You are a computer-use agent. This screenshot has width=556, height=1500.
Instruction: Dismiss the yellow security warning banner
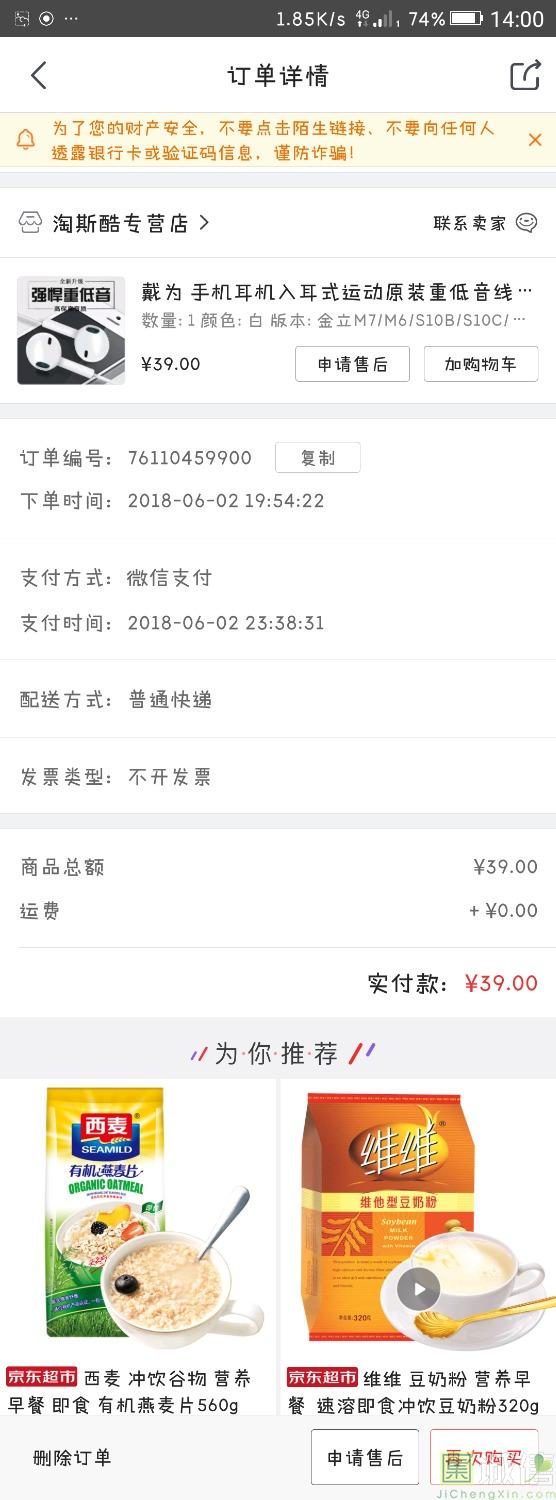535,140
